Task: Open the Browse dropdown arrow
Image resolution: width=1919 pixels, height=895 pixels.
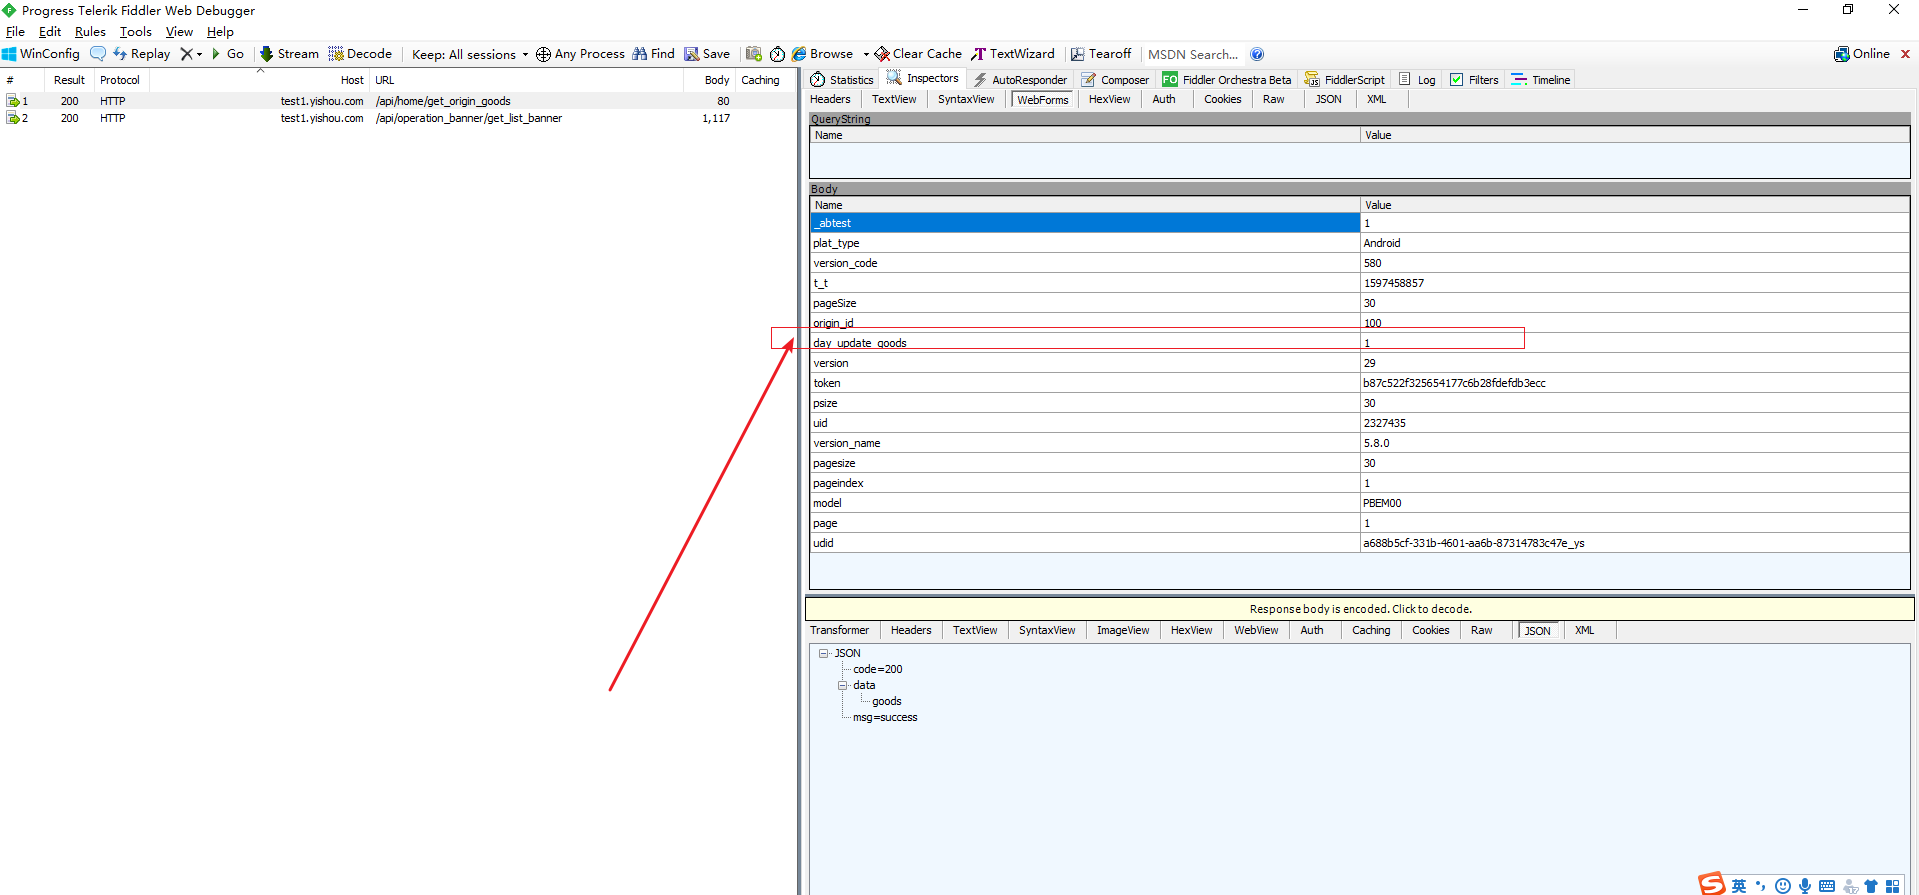Action: coord(866,54)
